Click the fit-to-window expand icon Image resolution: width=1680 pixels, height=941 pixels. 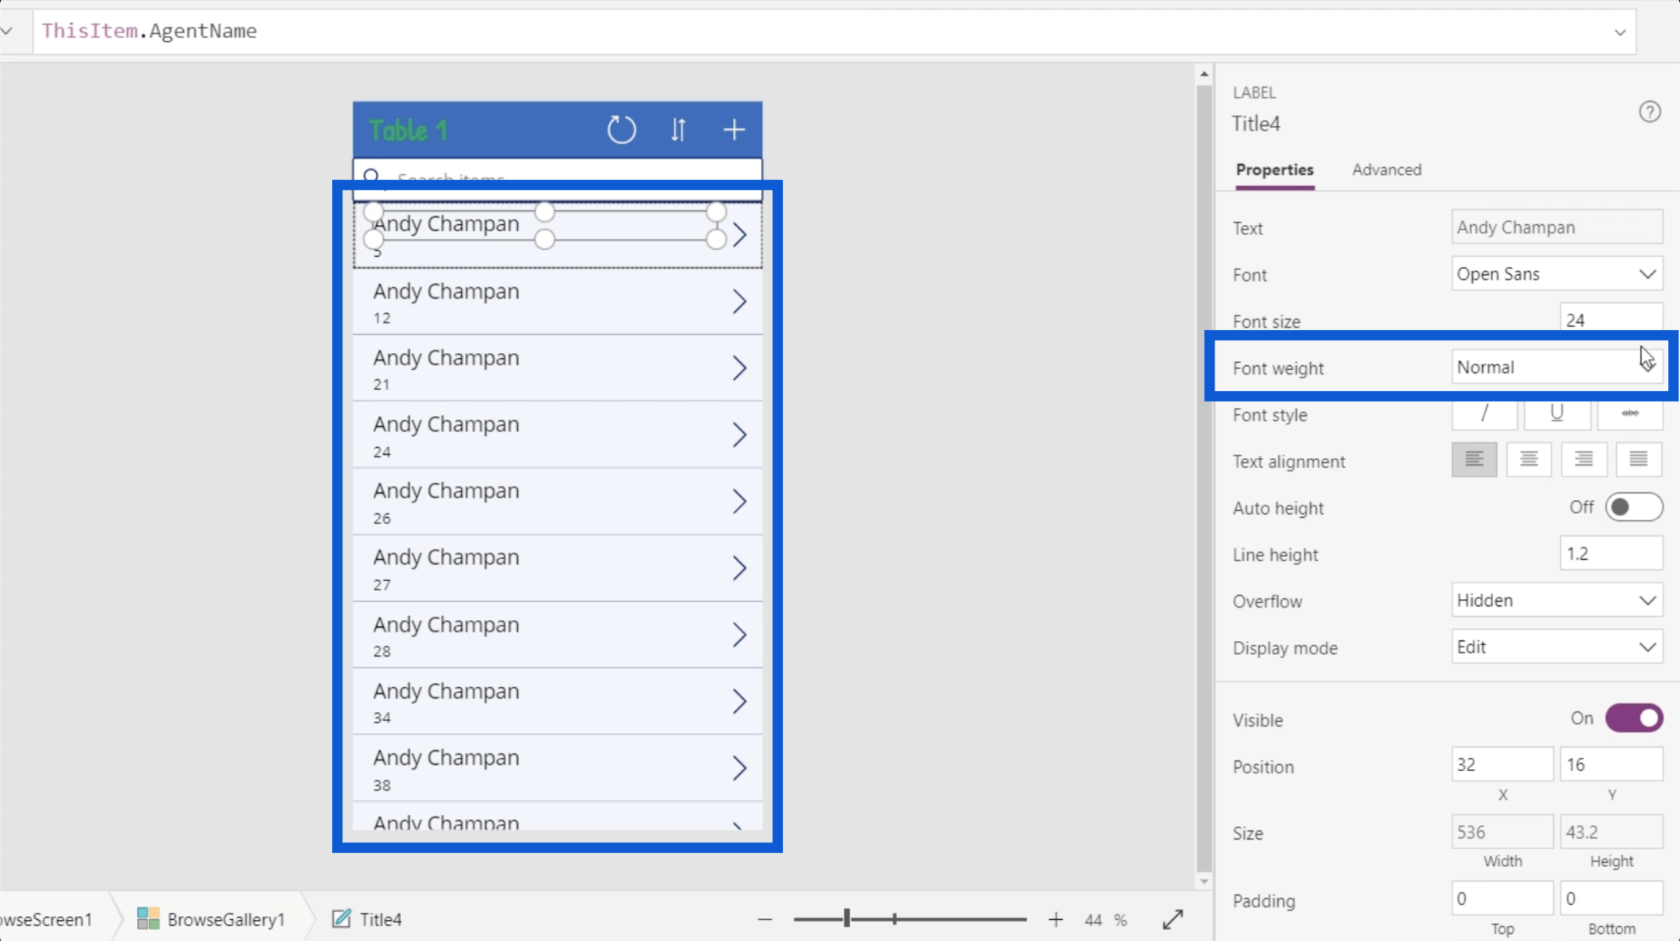coord(1173,919)
